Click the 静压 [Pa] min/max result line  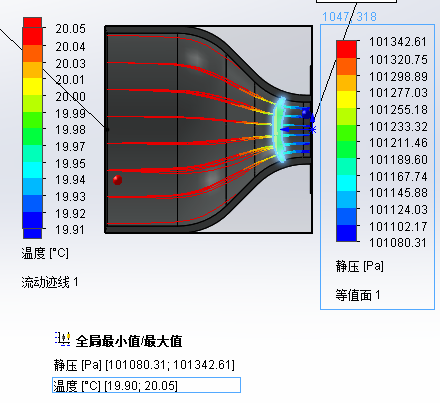tap(144, 365)
